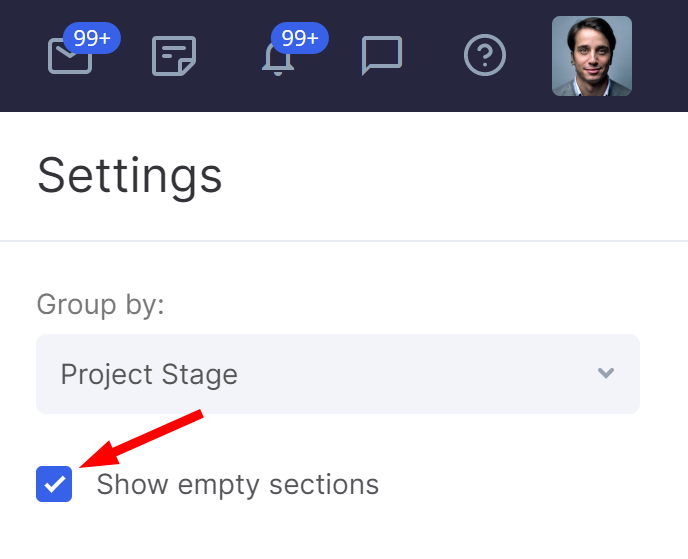This screenshot has height=559, width=688.
Task: Click the 99+ badge on the bell icon
Action: pyautogui.click(x=300, y=39)
